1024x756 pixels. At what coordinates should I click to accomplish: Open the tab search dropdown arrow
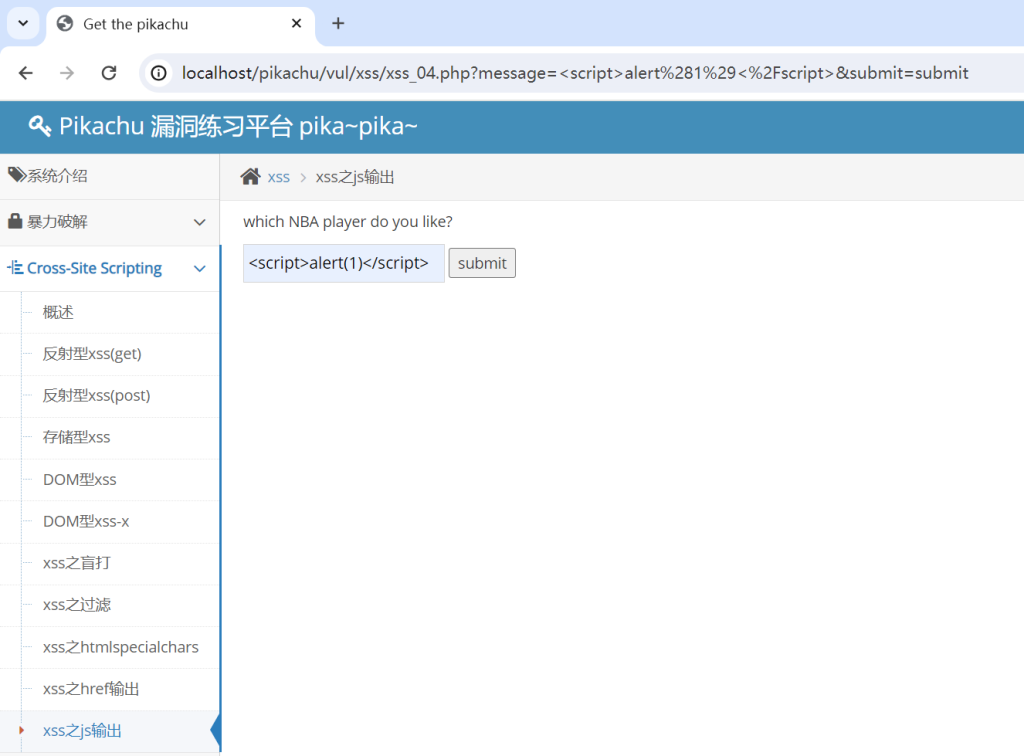click(x=24, y=24)
